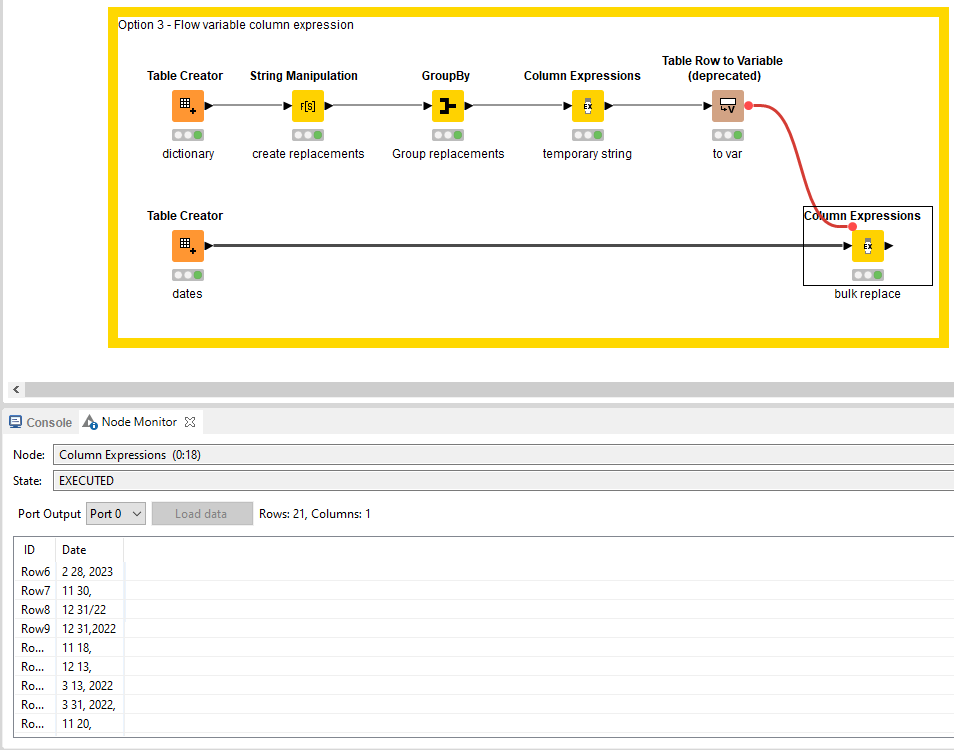Select the 'bulk replace' Column Expressions node
Image resolution: width=954 pixels, height=750 pixels.
(868, 246)
